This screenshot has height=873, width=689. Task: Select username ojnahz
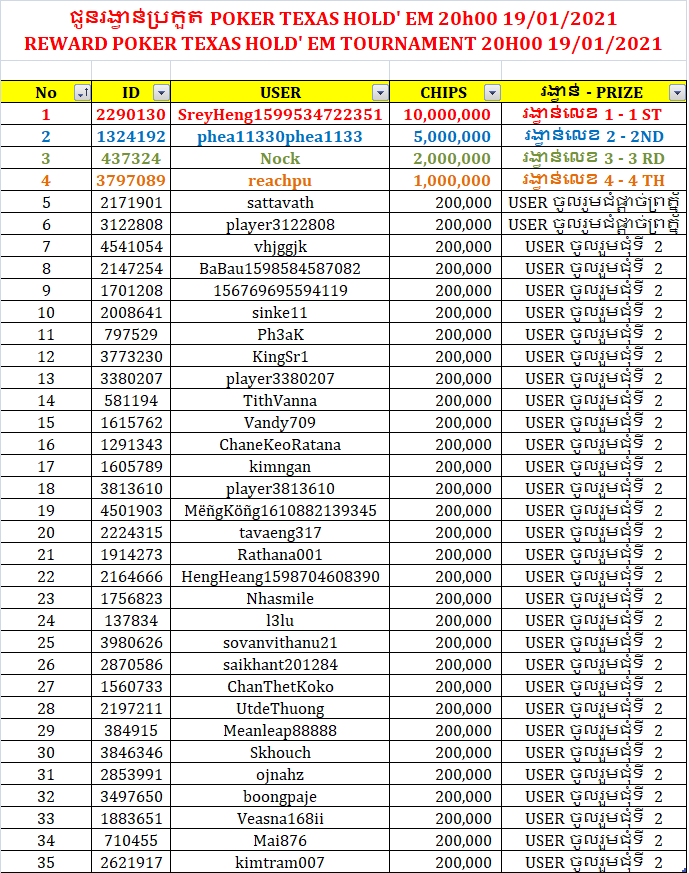[280, 774]
